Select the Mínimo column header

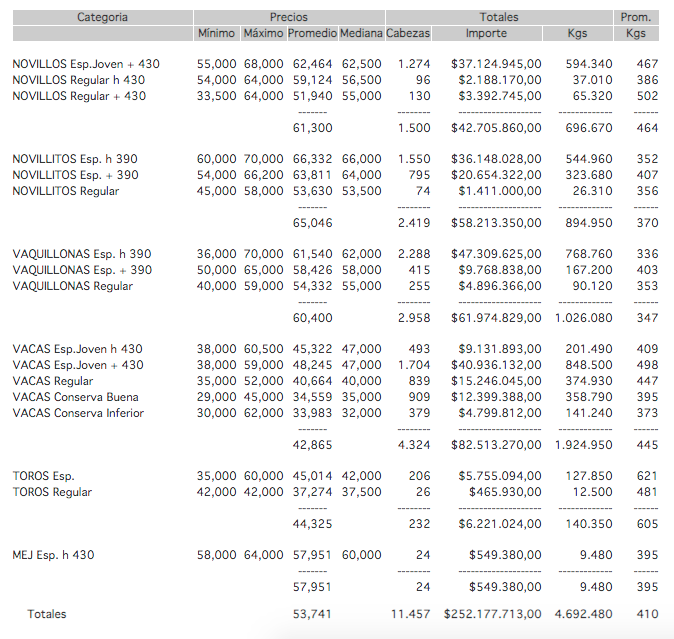[x=217, y=33]
